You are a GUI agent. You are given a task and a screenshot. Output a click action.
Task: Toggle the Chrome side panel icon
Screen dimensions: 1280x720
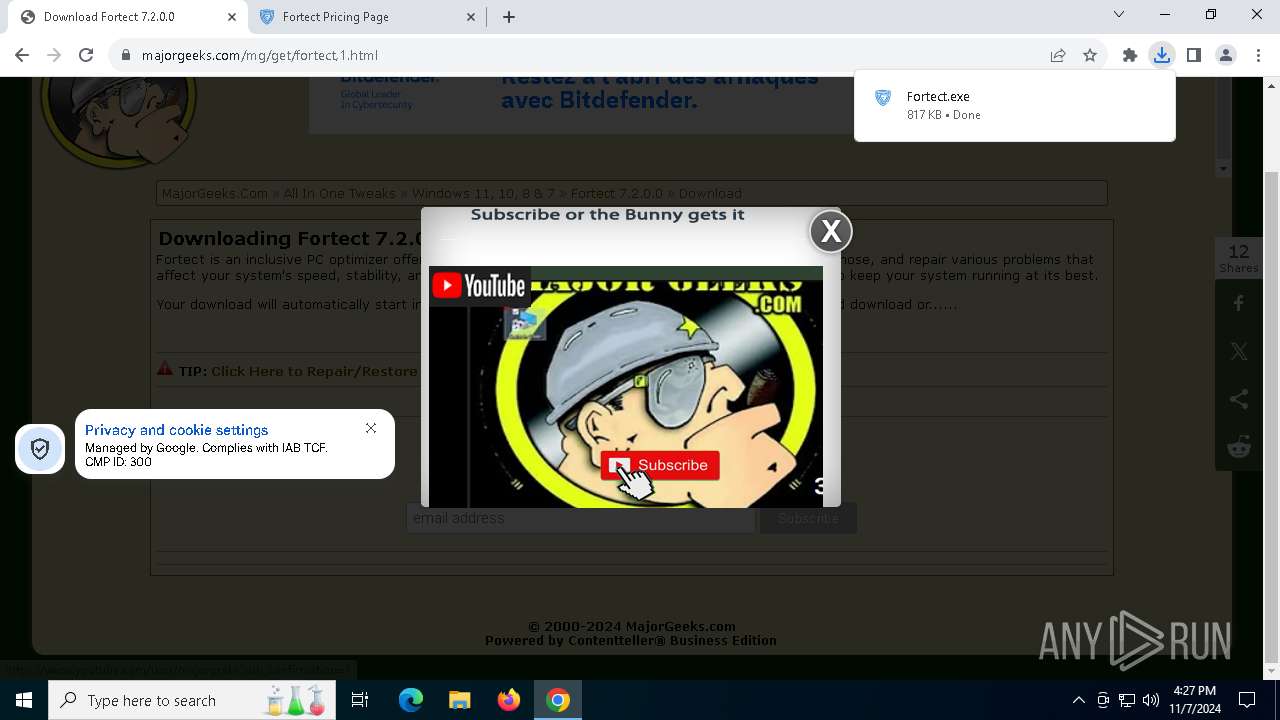tap(1194, 55)
